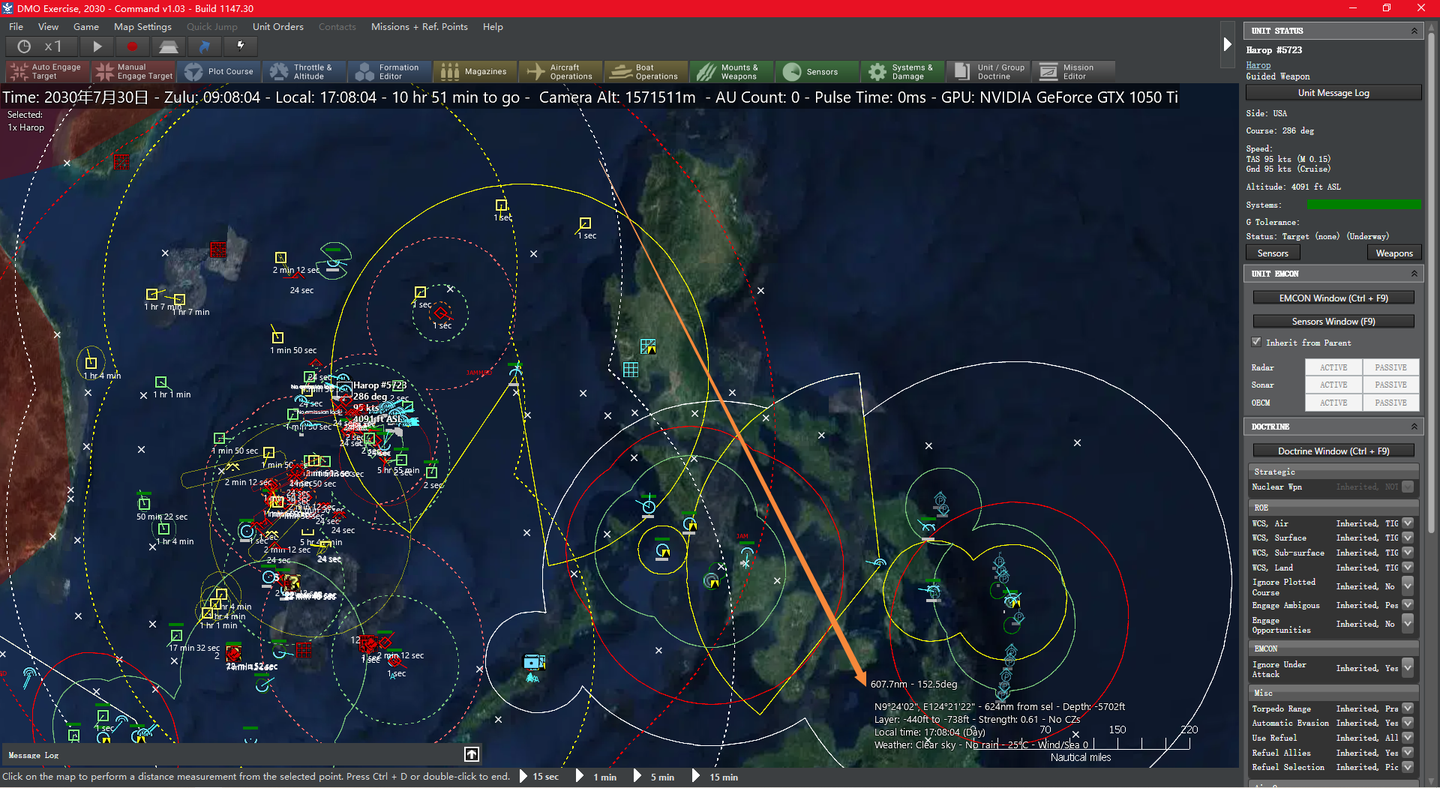
Task: Open Aircraft Operations
Action: point(560,70)
